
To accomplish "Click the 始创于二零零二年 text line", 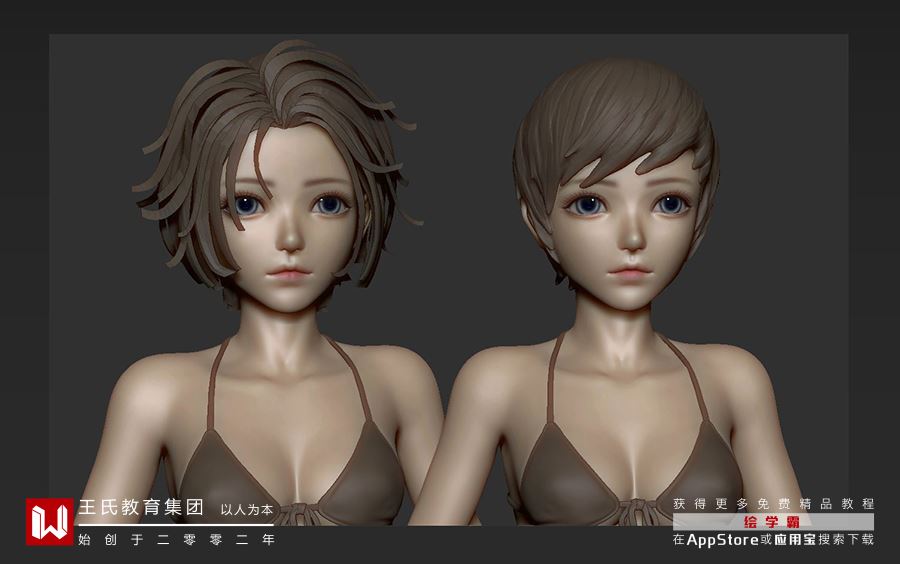I will tap(177, 539).
